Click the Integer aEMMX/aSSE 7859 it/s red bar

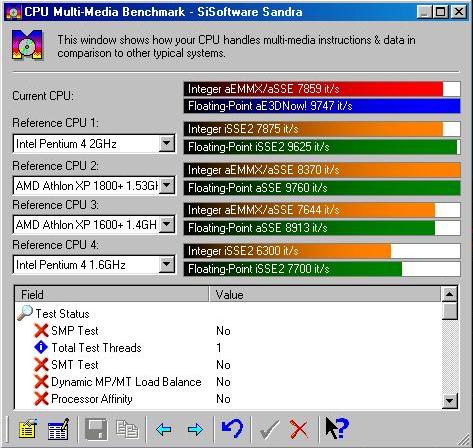pyautogui.click(x=322, y=89)
